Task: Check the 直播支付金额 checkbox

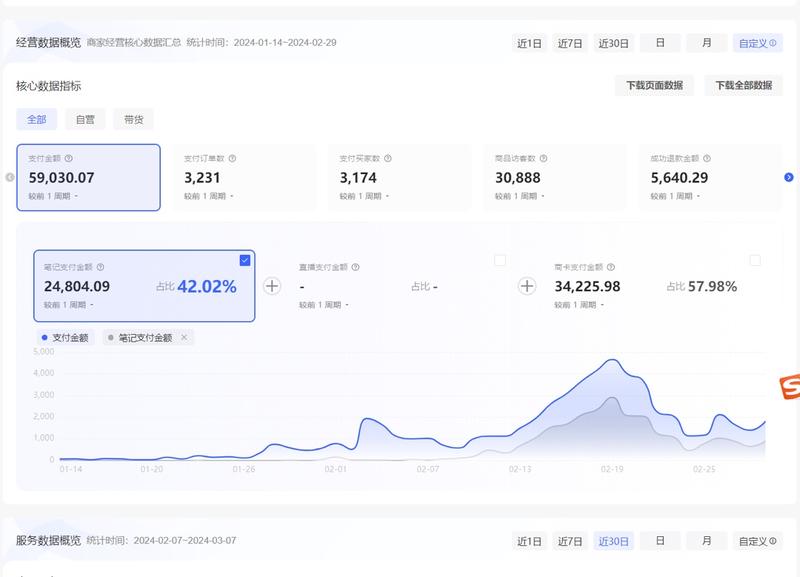Action: point(500,260)
